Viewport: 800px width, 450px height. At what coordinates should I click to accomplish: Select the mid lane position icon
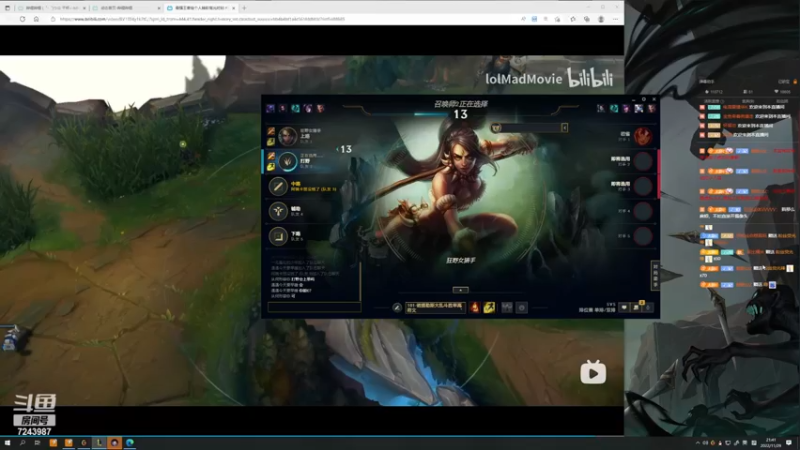(x=278, y=186)
